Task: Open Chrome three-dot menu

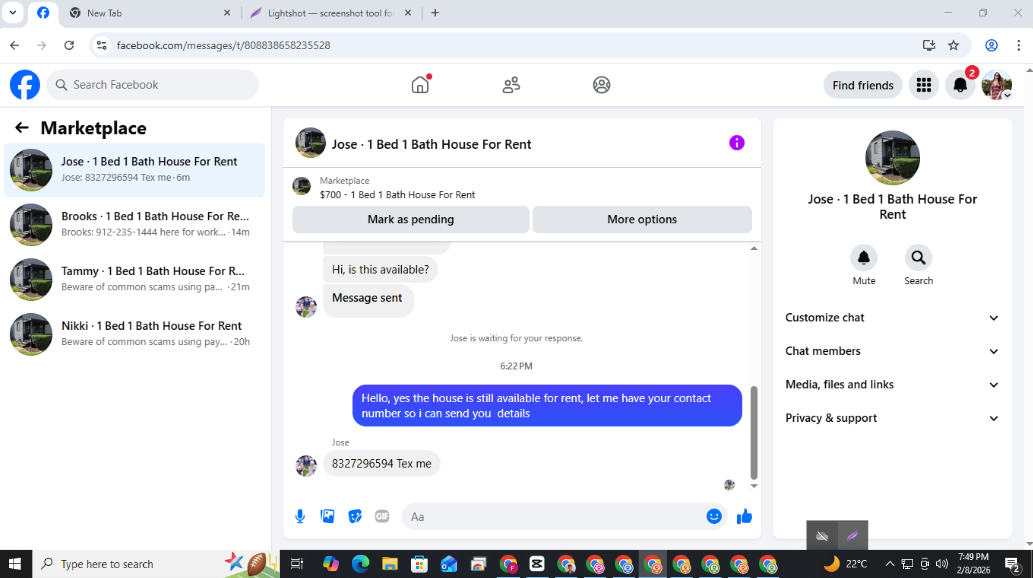Action: click(1019, 45)
